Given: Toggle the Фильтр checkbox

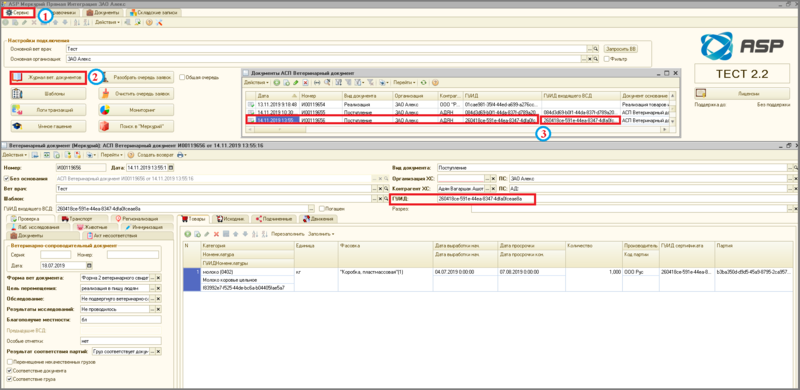Looking at the screenshot, I should 607,59.
